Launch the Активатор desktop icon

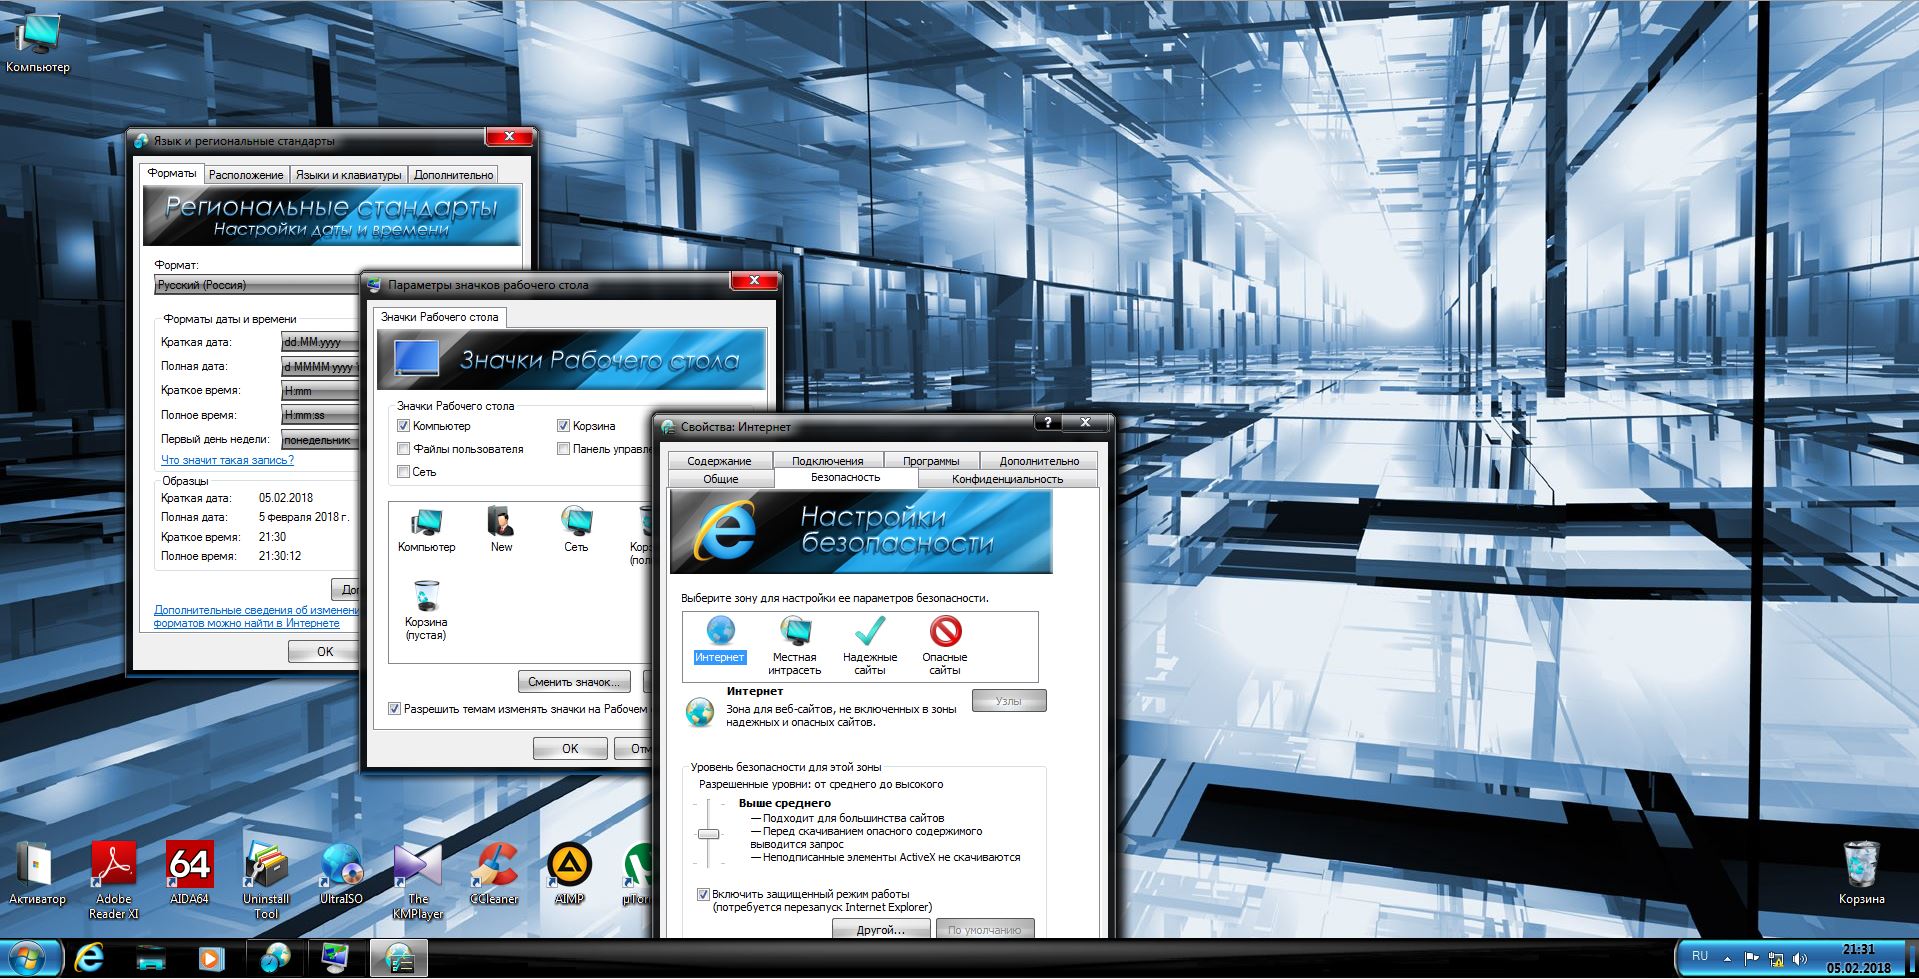[36, 872]
